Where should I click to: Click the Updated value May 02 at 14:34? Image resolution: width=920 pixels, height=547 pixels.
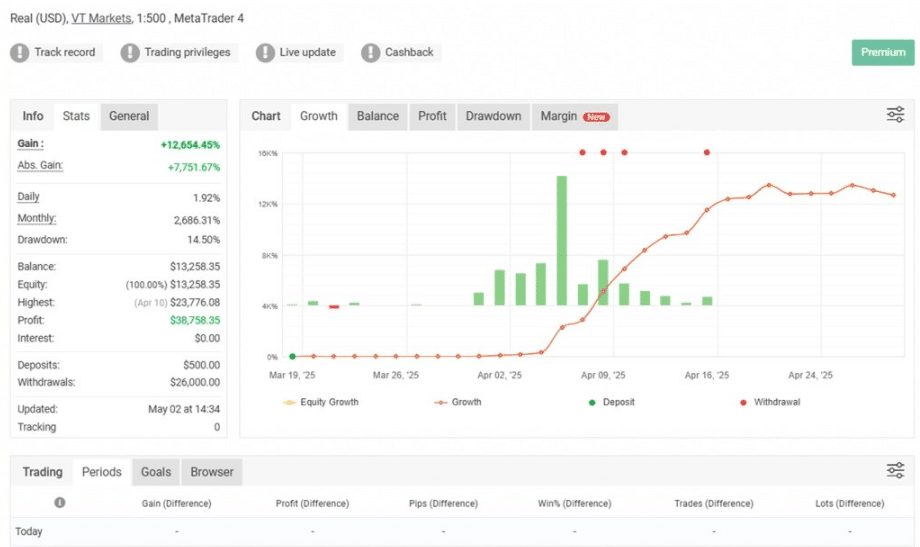pyautogui.click(x=184, y=409)
